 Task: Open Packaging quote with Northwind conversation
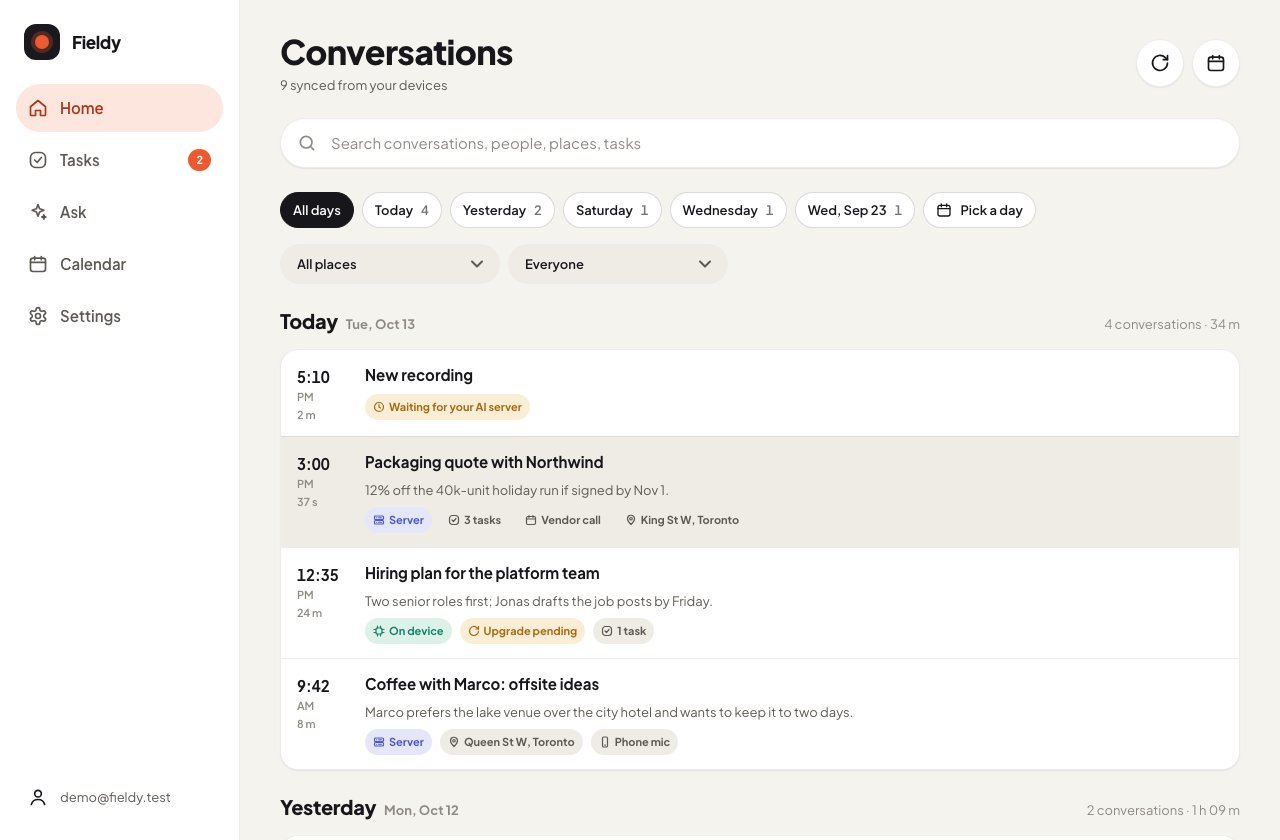(760, 492)
